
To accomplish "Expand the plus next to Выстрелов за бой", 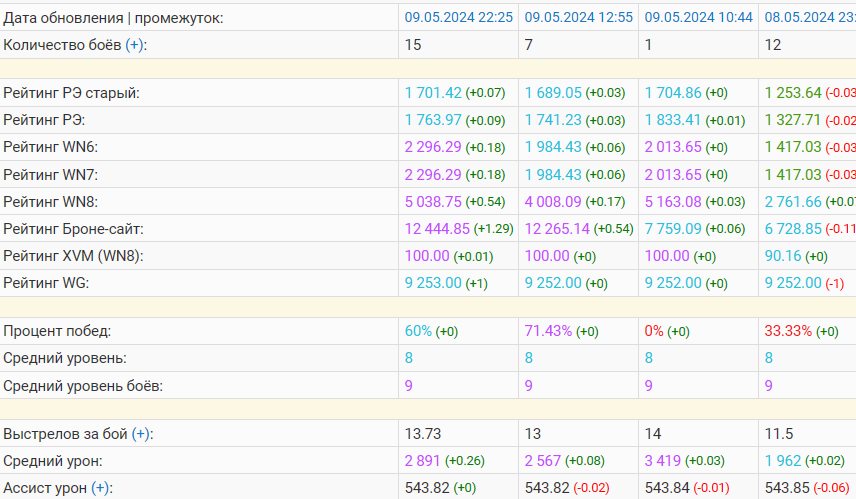I will tap(142, 434).
